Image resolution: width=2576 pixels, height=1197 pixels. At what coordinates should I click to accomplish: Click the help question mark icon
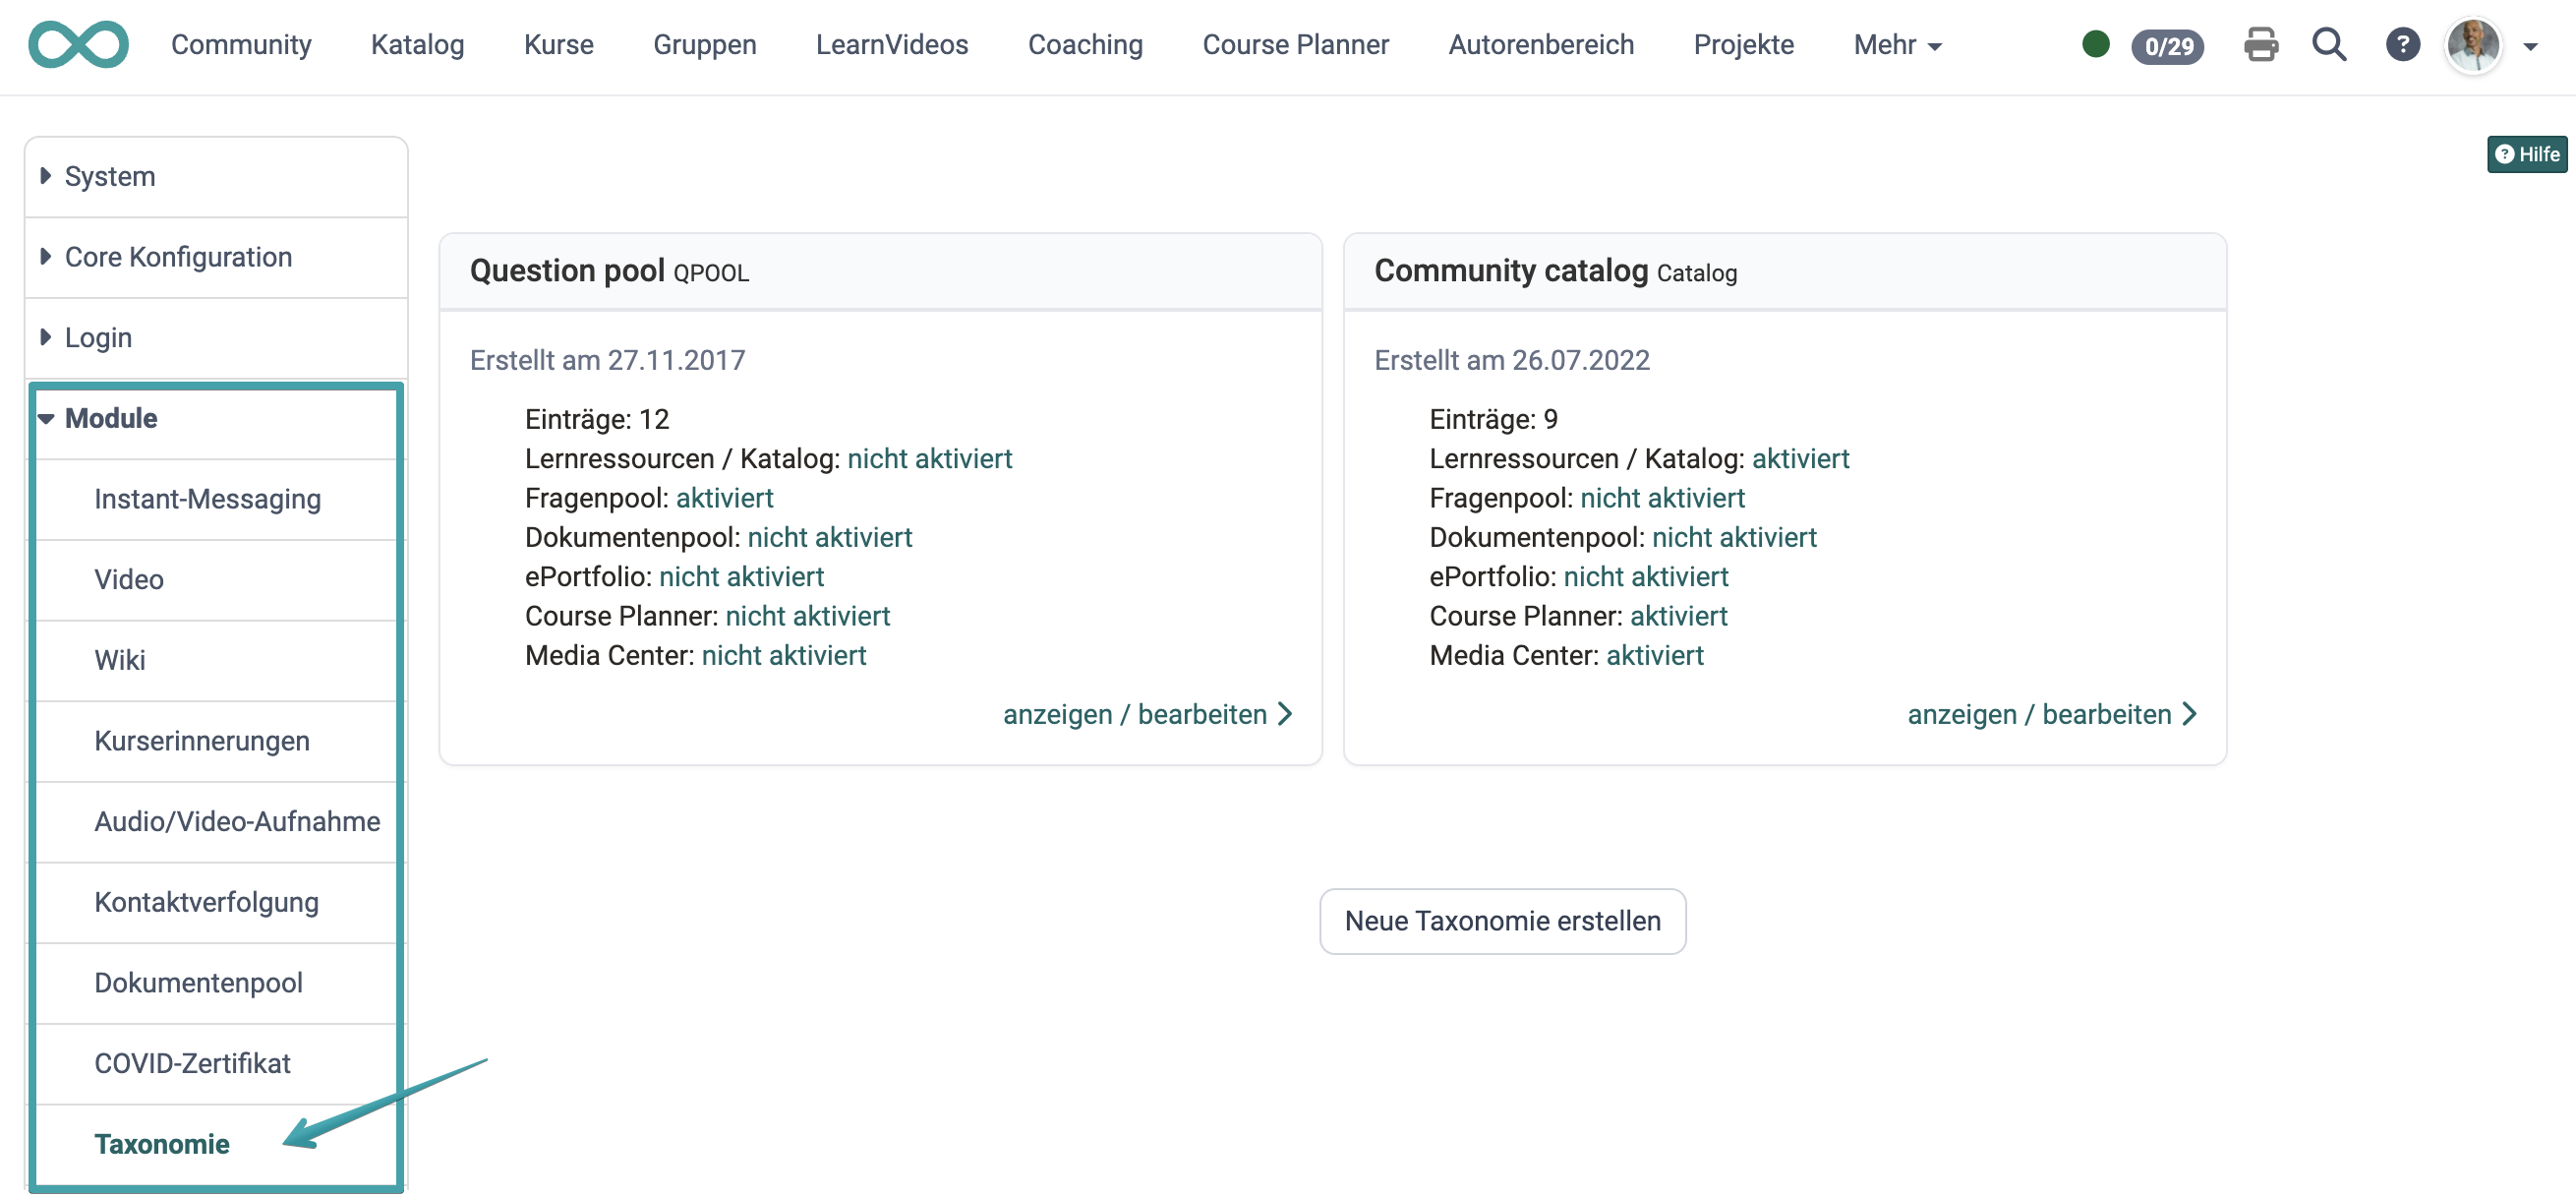pyautogui.click(x=2402, y=45)
